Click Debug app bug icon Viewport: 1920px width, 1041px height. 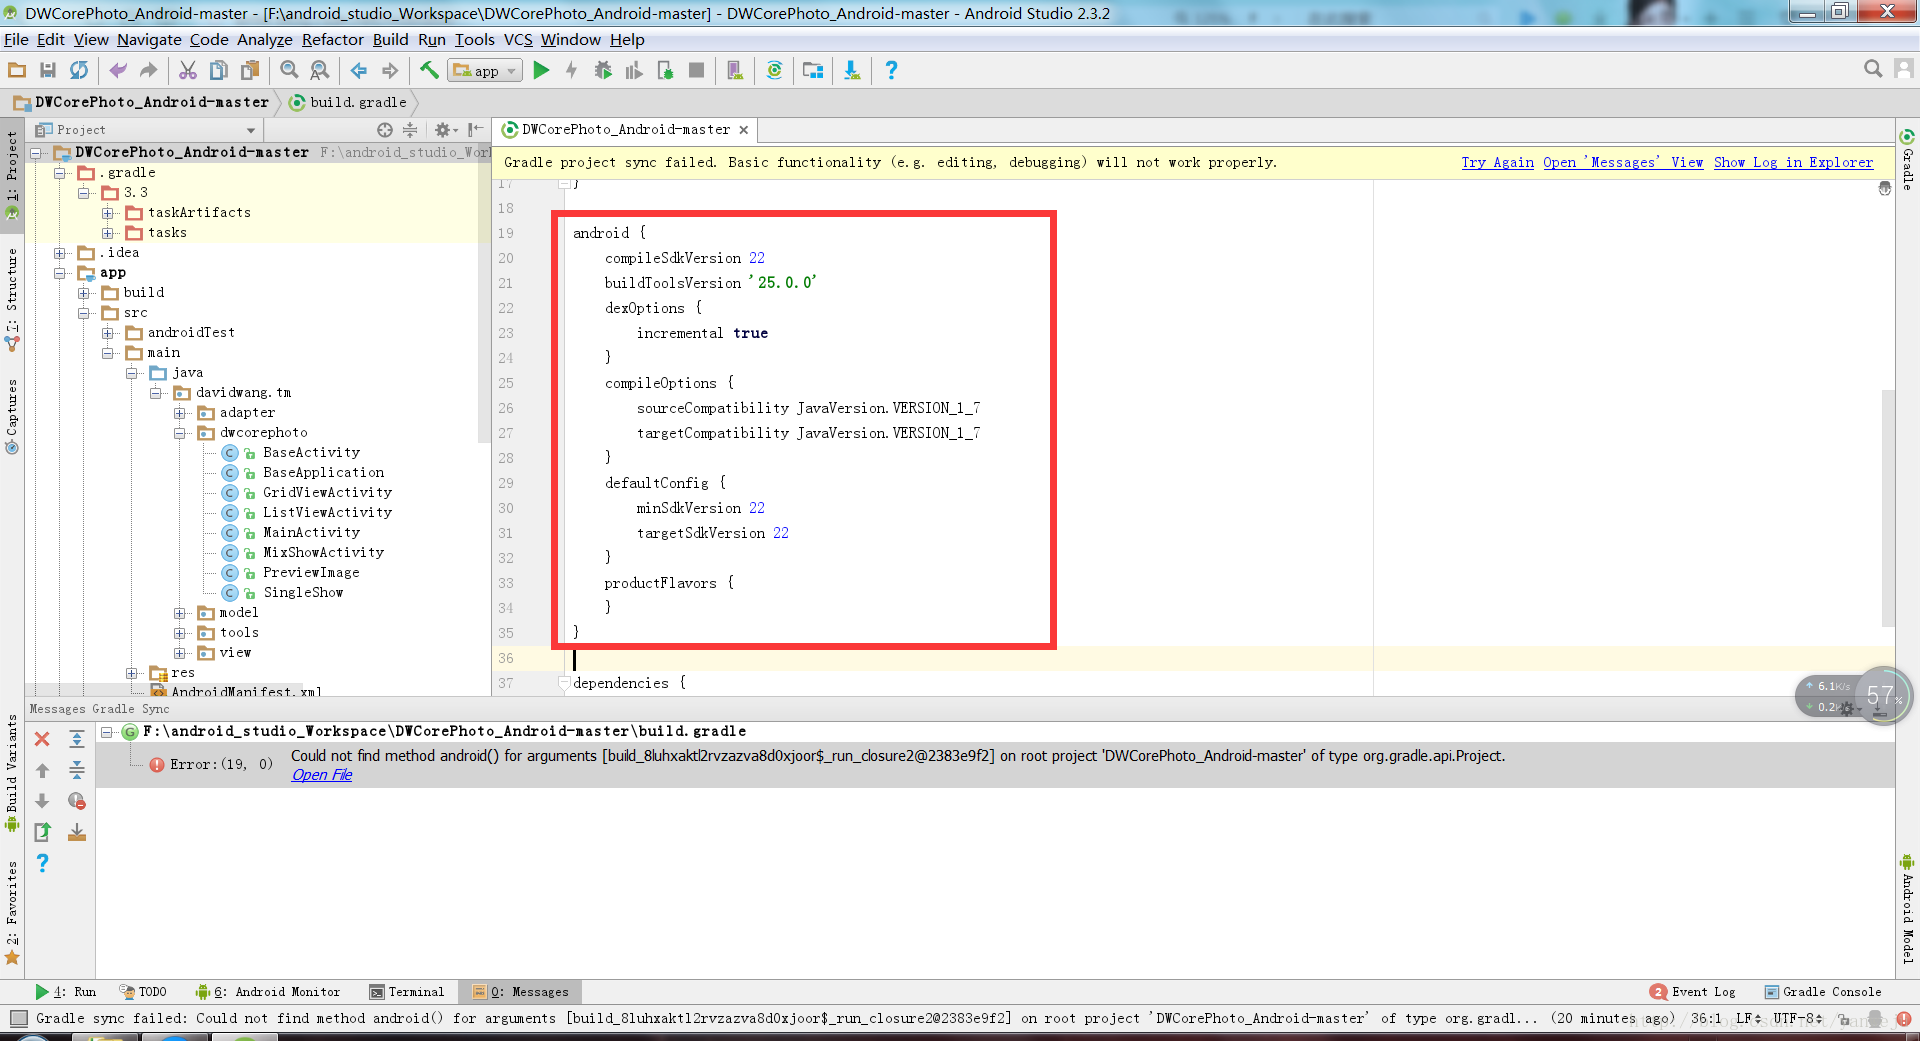click(x=603, y=70)
